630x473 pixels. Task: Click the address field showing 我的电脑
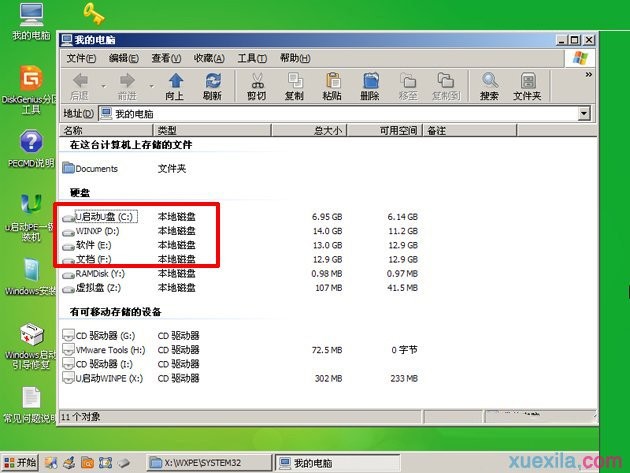tap(338, 114)
